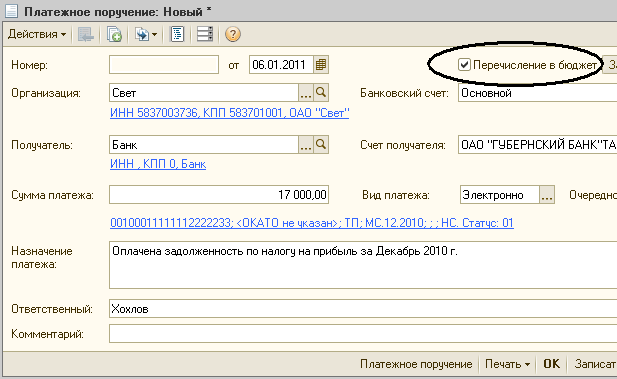Click the document-with-arrow toolbar icon
The image size is (617, 379).
142,34
